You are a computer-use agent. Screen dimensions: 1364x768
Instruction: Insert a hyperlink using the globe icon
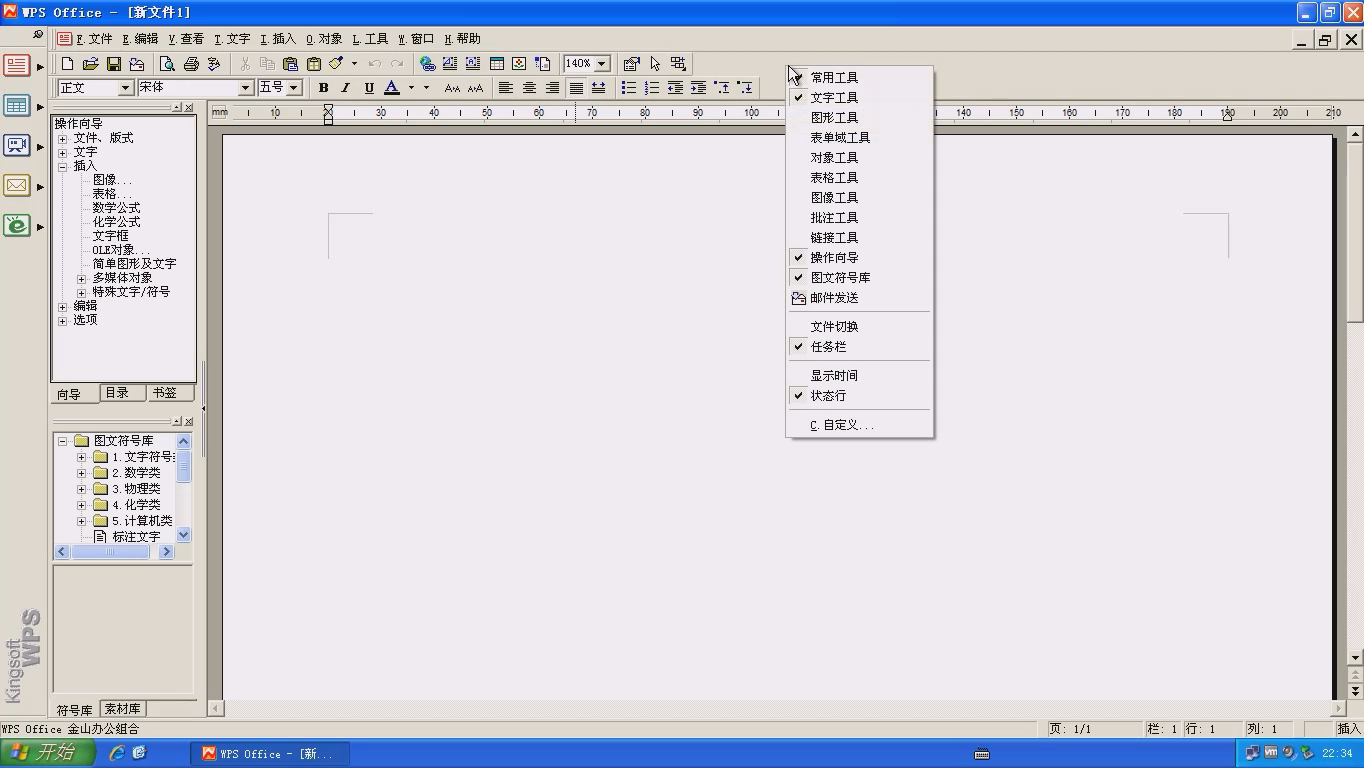point(427,64)
